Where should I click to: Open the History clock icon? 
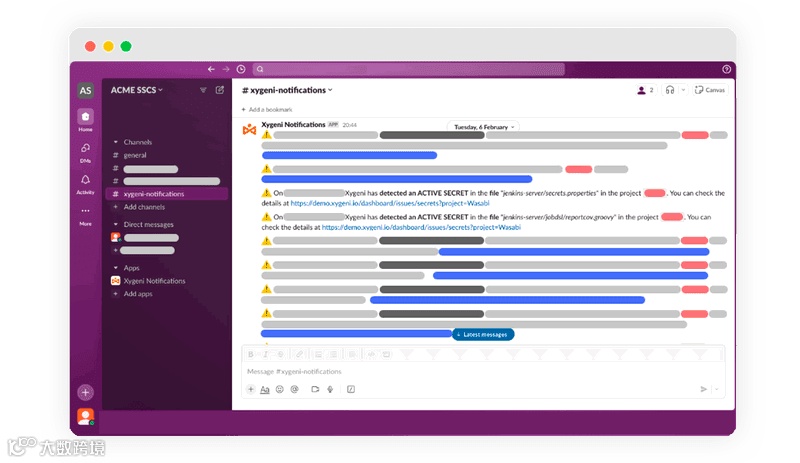point(241,69)
